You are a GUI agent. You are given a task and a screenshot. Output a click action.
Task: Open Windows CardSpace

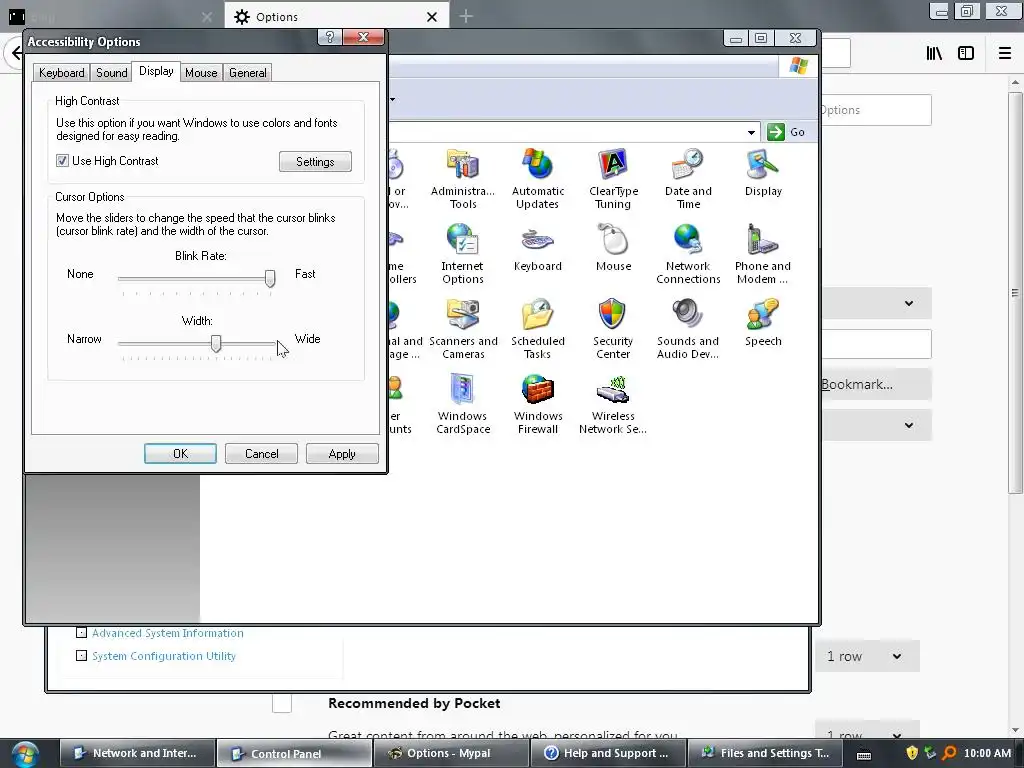463,404
